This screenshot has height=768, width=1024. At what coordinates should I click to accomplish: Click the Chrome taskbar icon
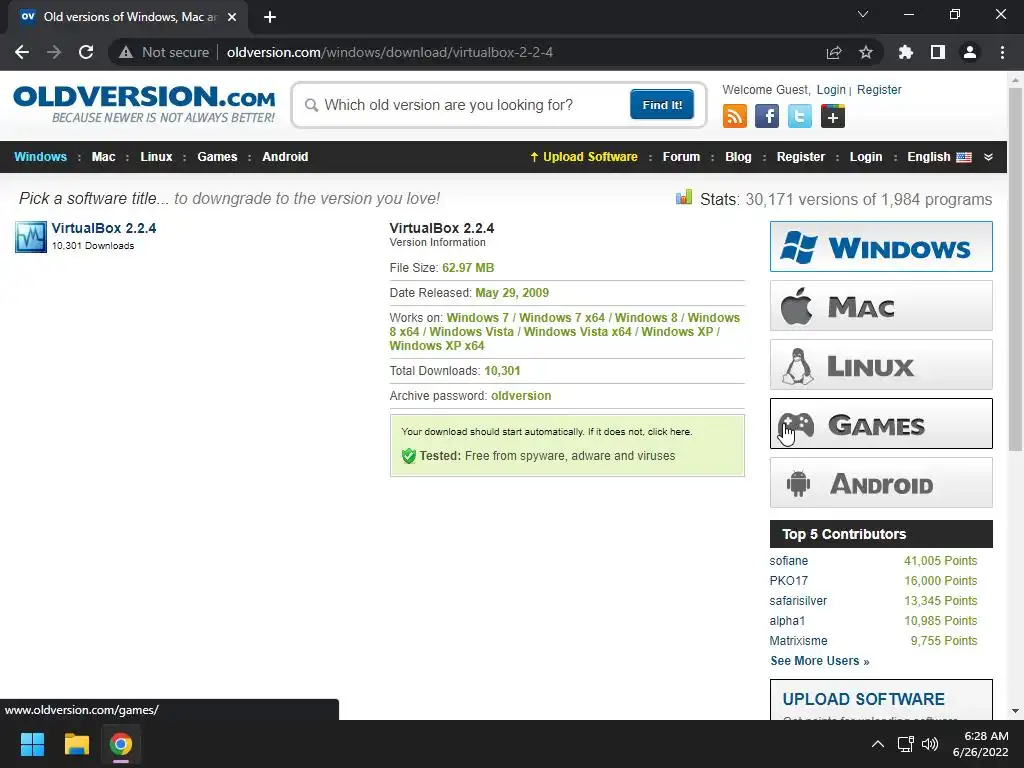tap(121, 744)
